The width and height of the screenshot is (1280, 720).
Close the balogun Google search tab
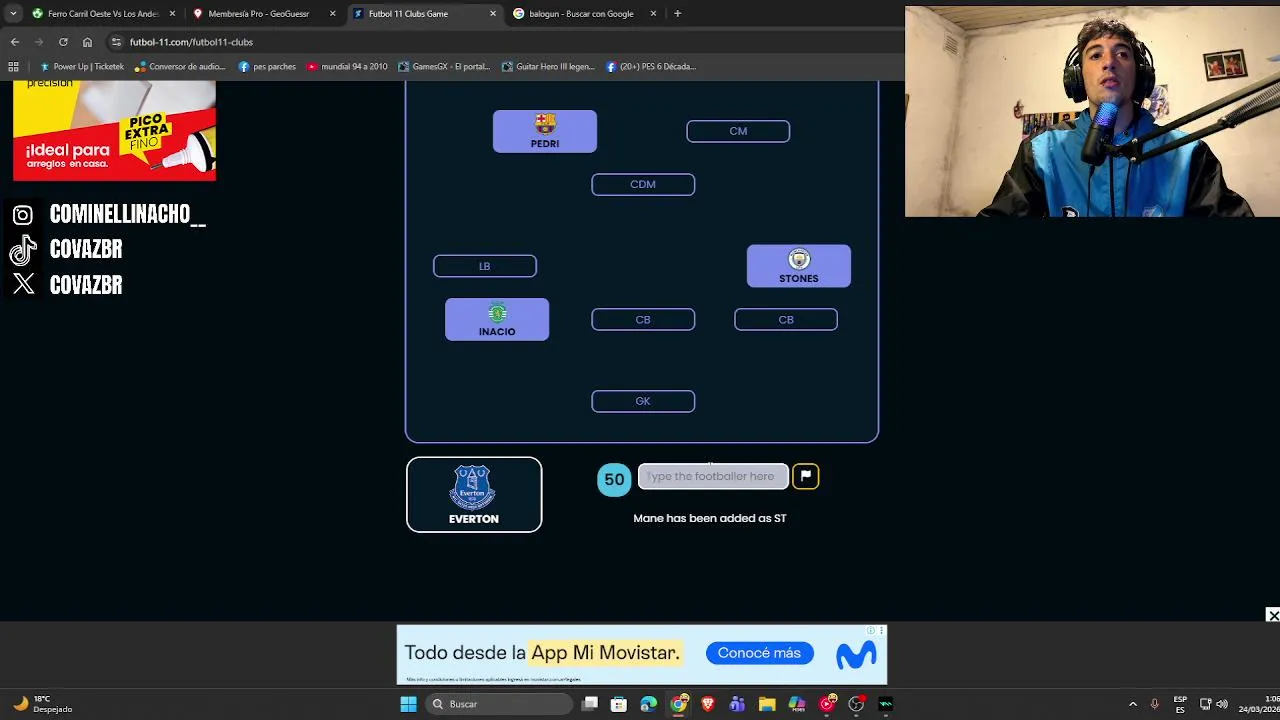[x=653, y=14]
